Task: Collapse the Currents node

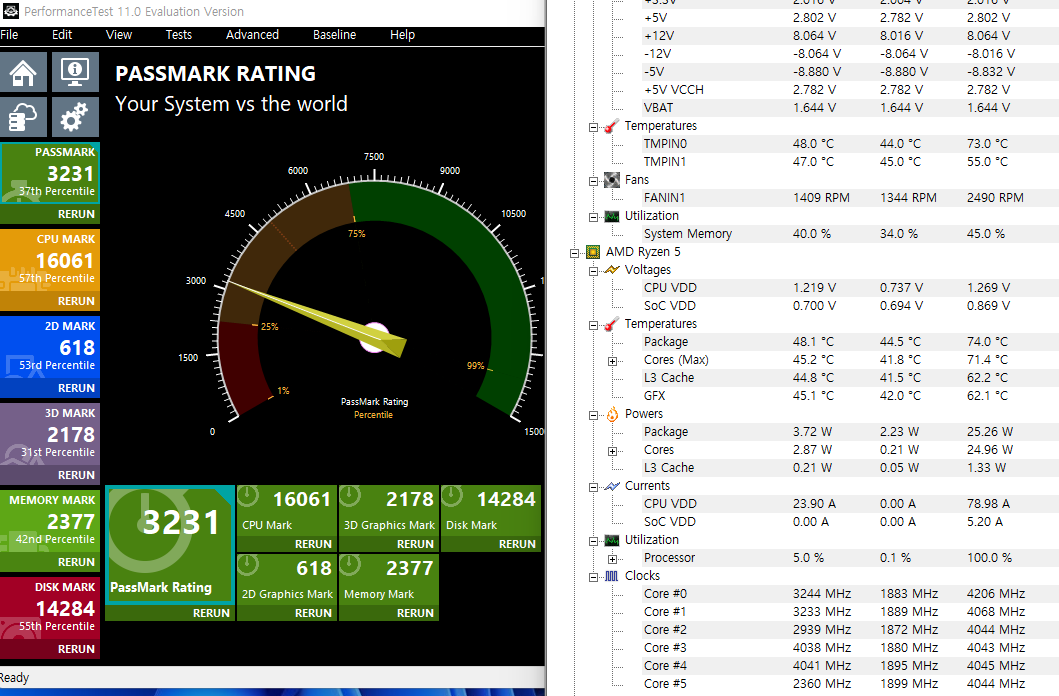Action: tap(593, 487)
